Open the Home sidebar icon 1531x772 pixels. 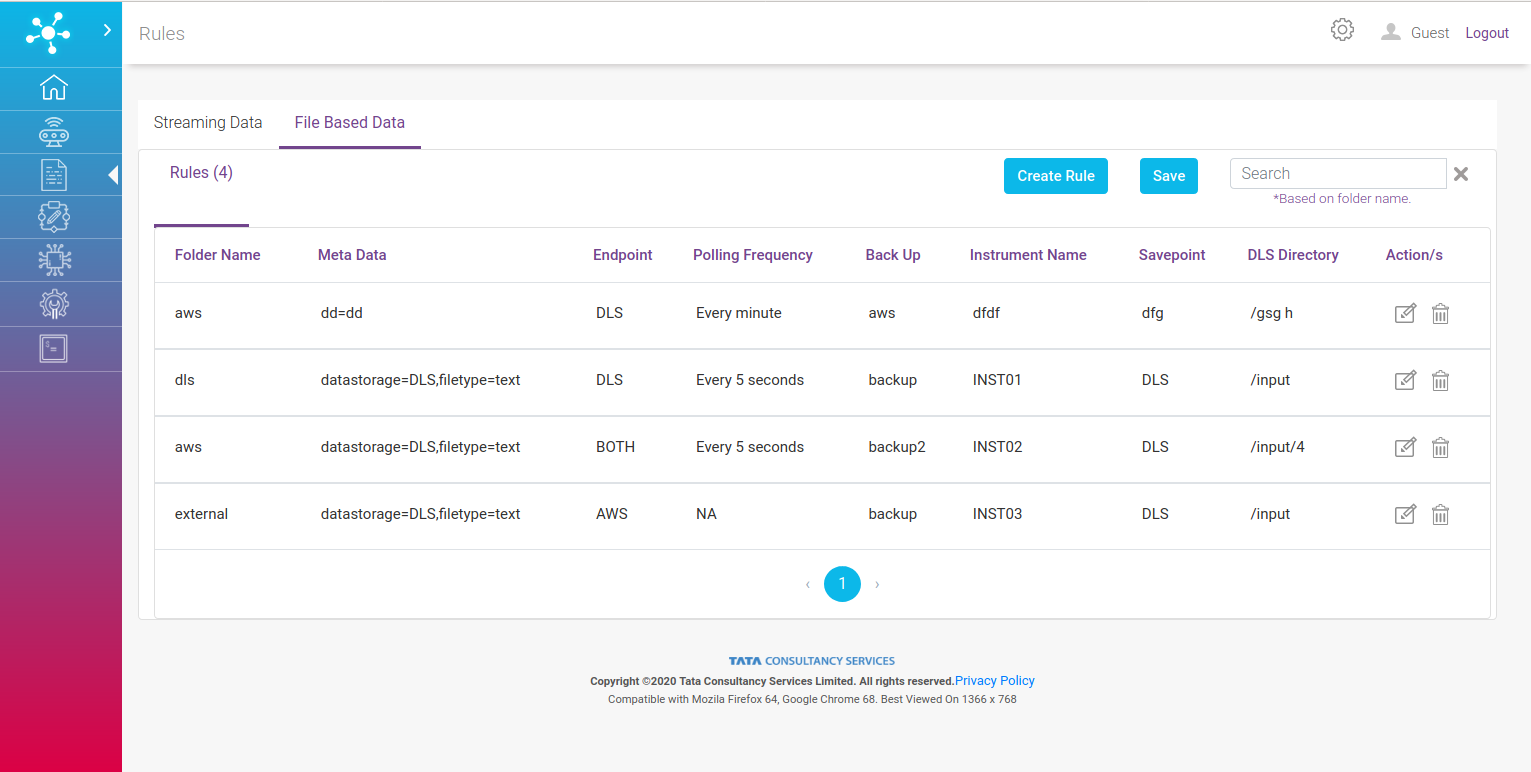53,88
